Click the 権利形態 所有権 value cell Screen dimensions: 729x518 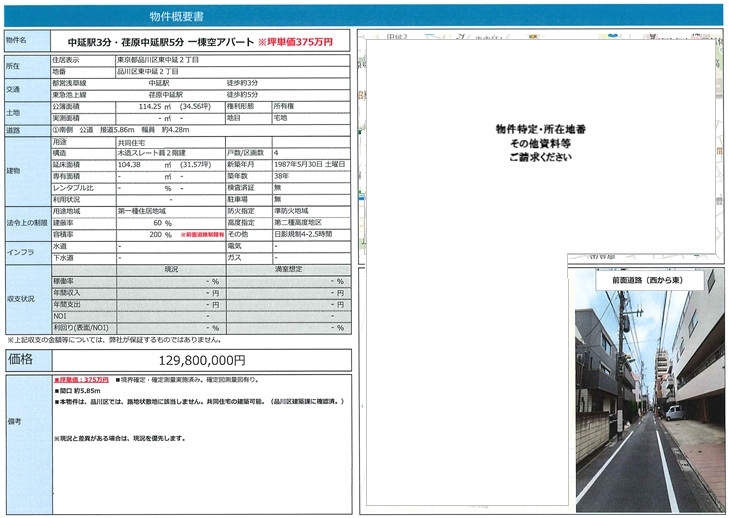(x=311, y=106)
